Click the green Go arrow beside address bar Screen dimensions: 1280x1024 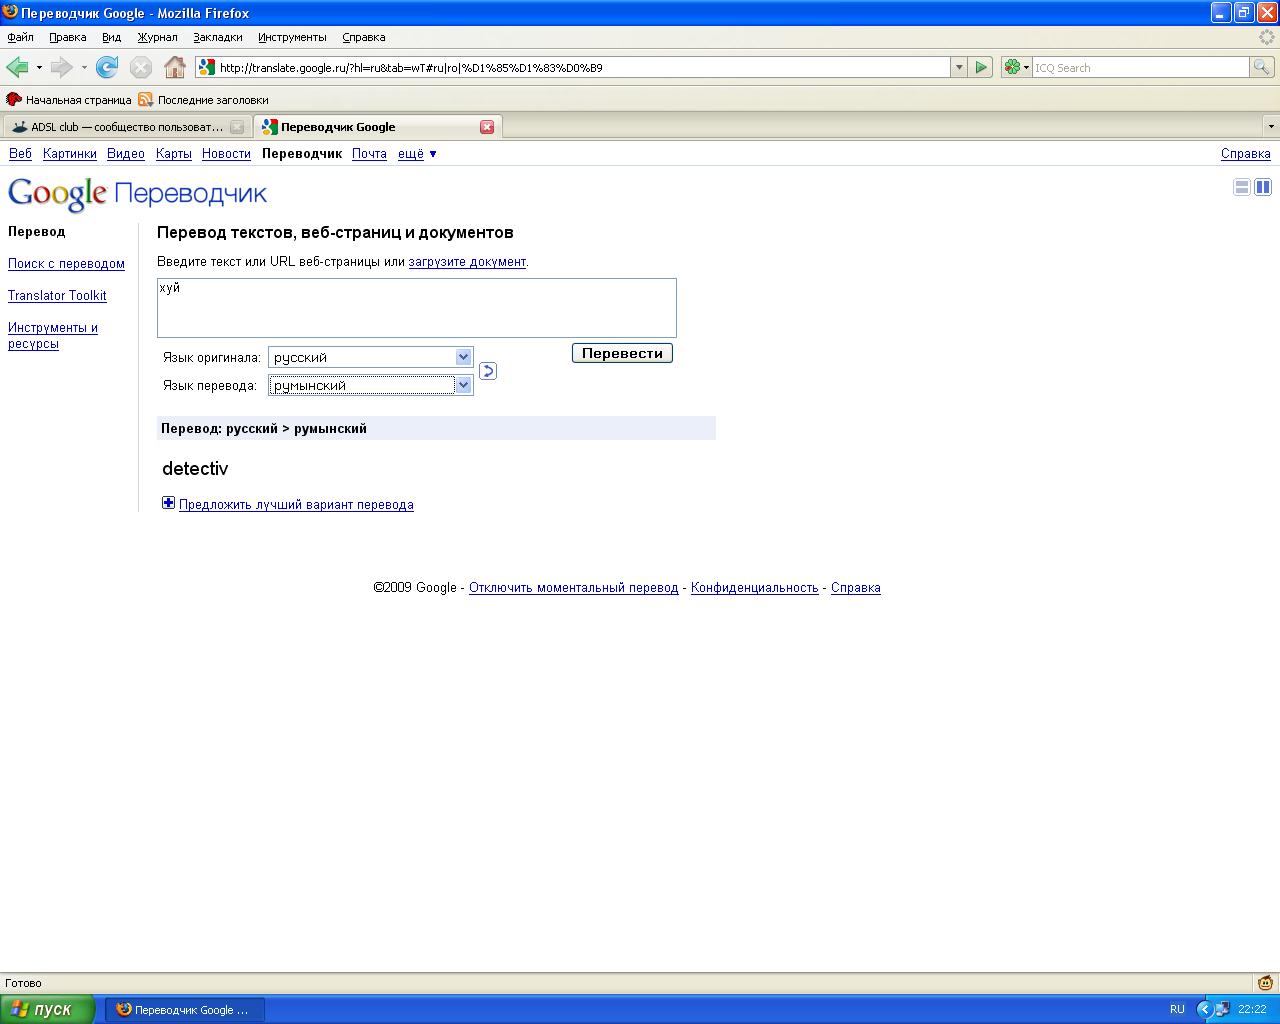coord(981,67)
